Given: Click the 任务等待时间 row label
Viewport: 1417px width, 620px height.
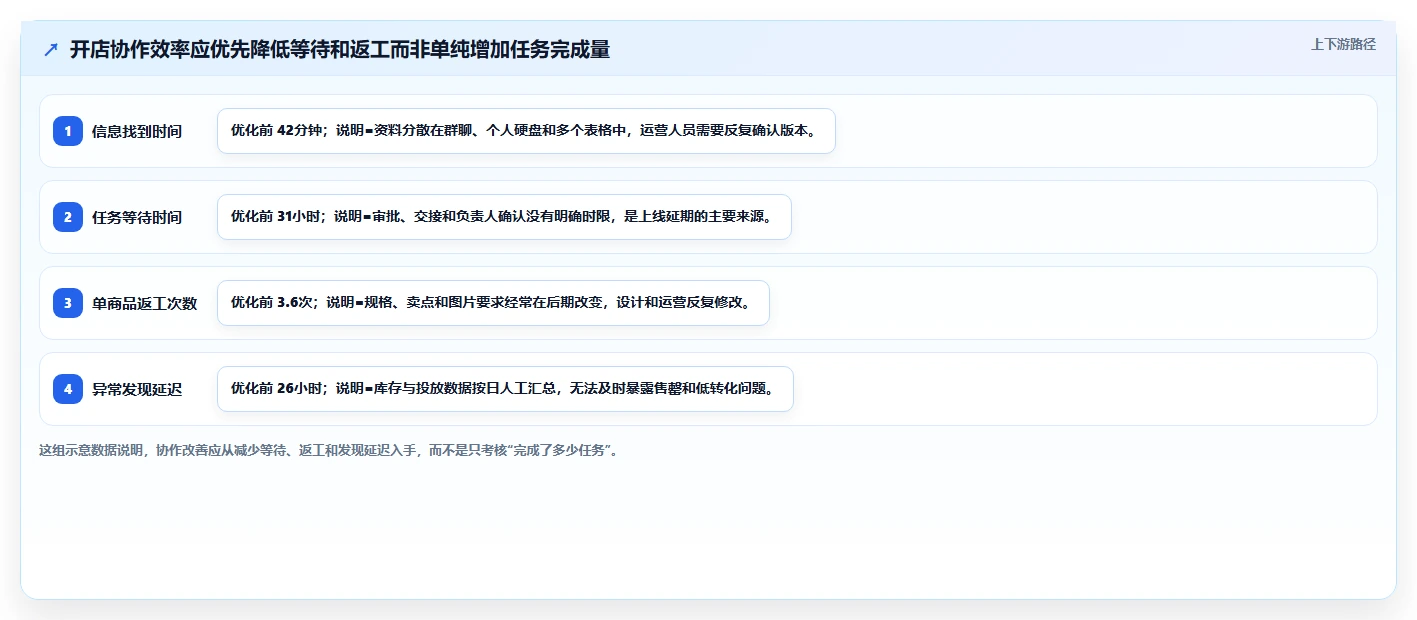Looking at the screenshot, I should pyautogui.click(x=137, y=217).
